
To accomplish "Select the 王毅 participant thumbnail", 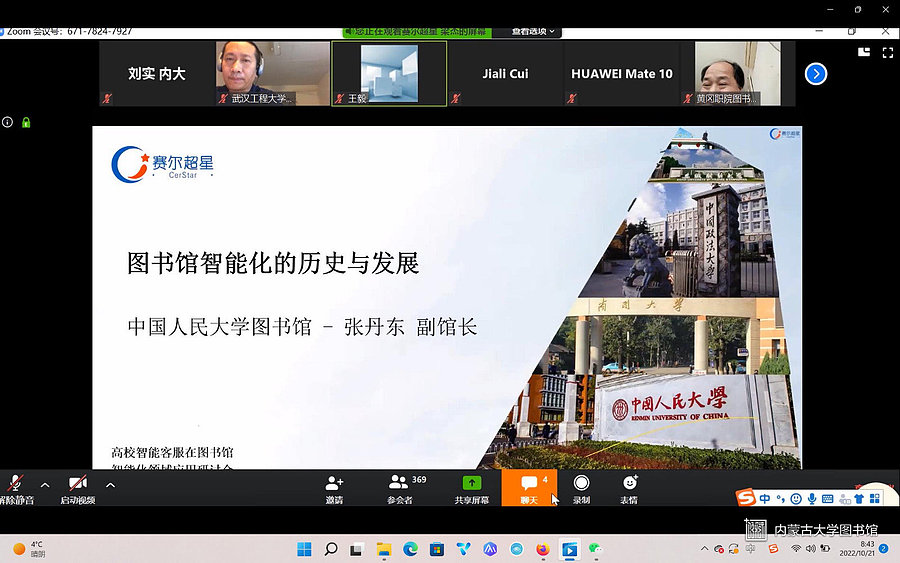I will click(389, 73).
